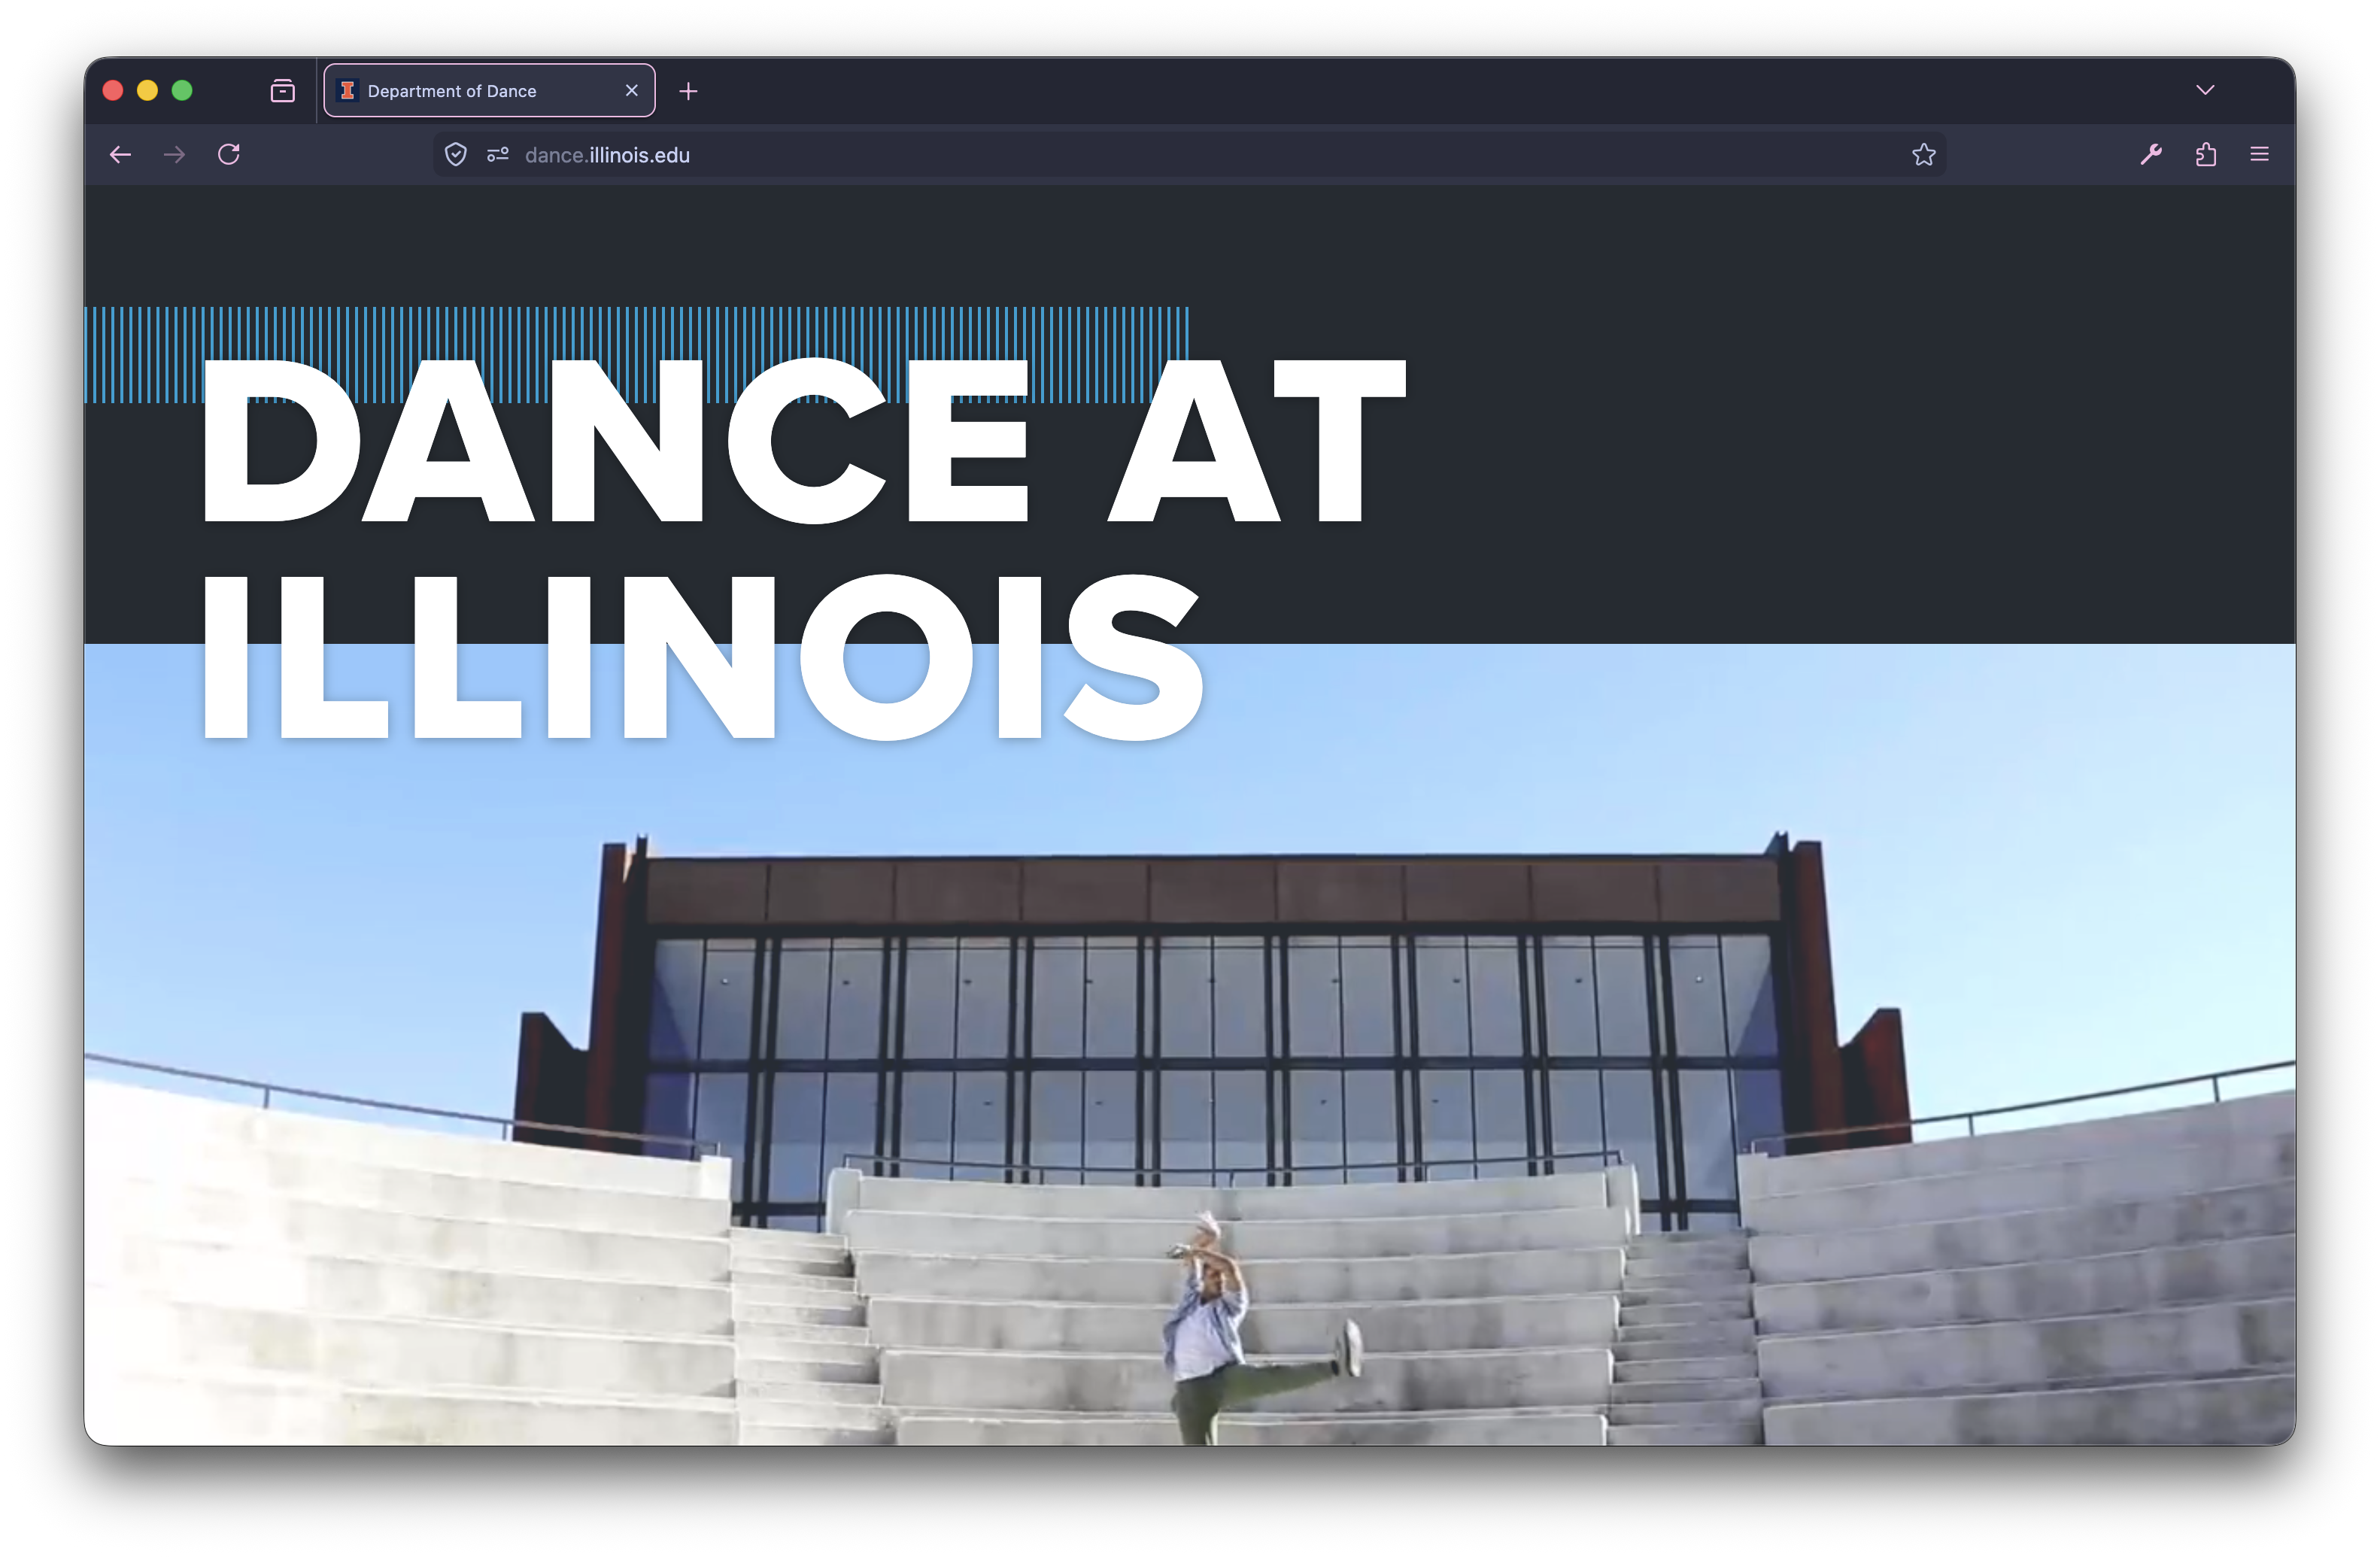2380x1557 pixels.
Task: Go back to the previous page
Action: 121,155
